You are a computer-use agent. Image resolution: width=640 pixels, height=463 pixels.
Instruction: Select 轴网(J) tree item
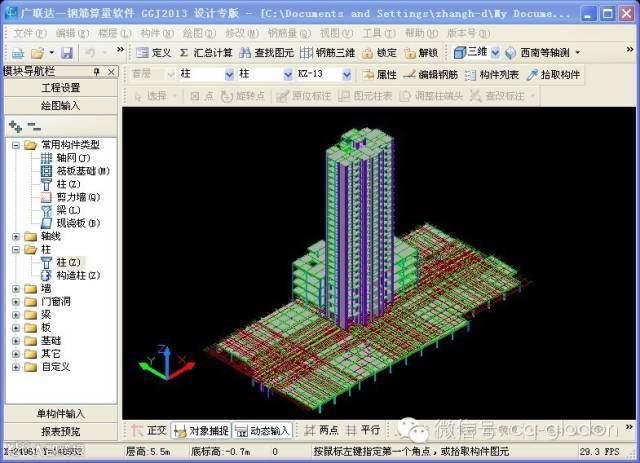(66, 158)
